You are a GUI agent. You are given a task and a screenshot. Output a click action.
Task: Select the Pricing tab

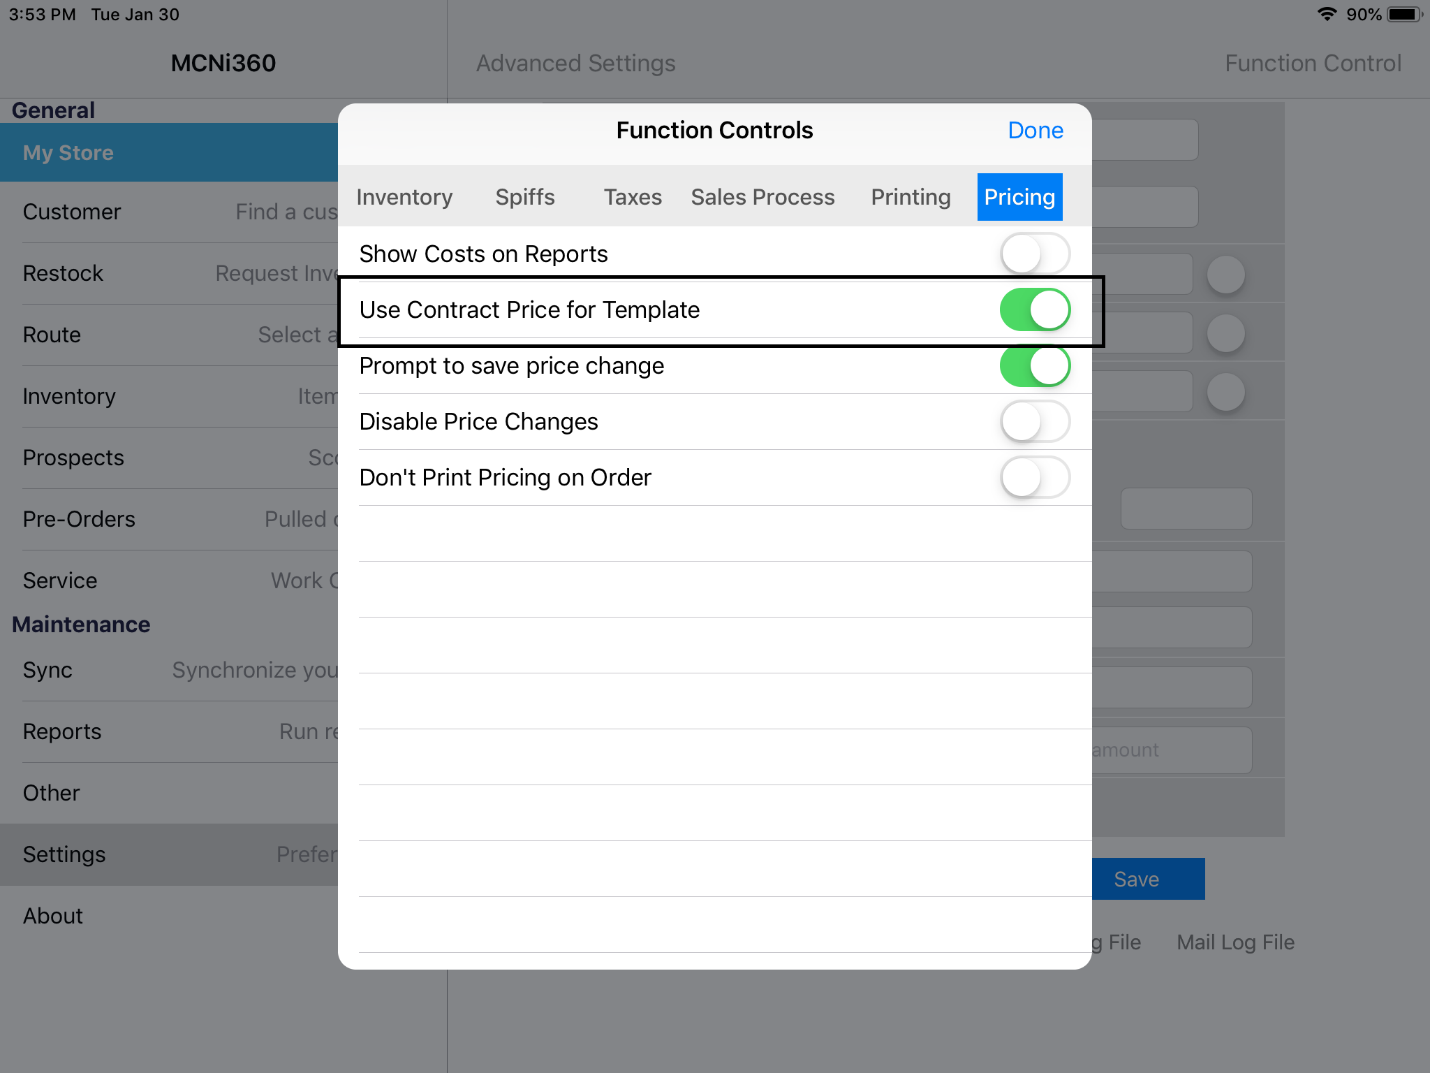[1019, 197]
